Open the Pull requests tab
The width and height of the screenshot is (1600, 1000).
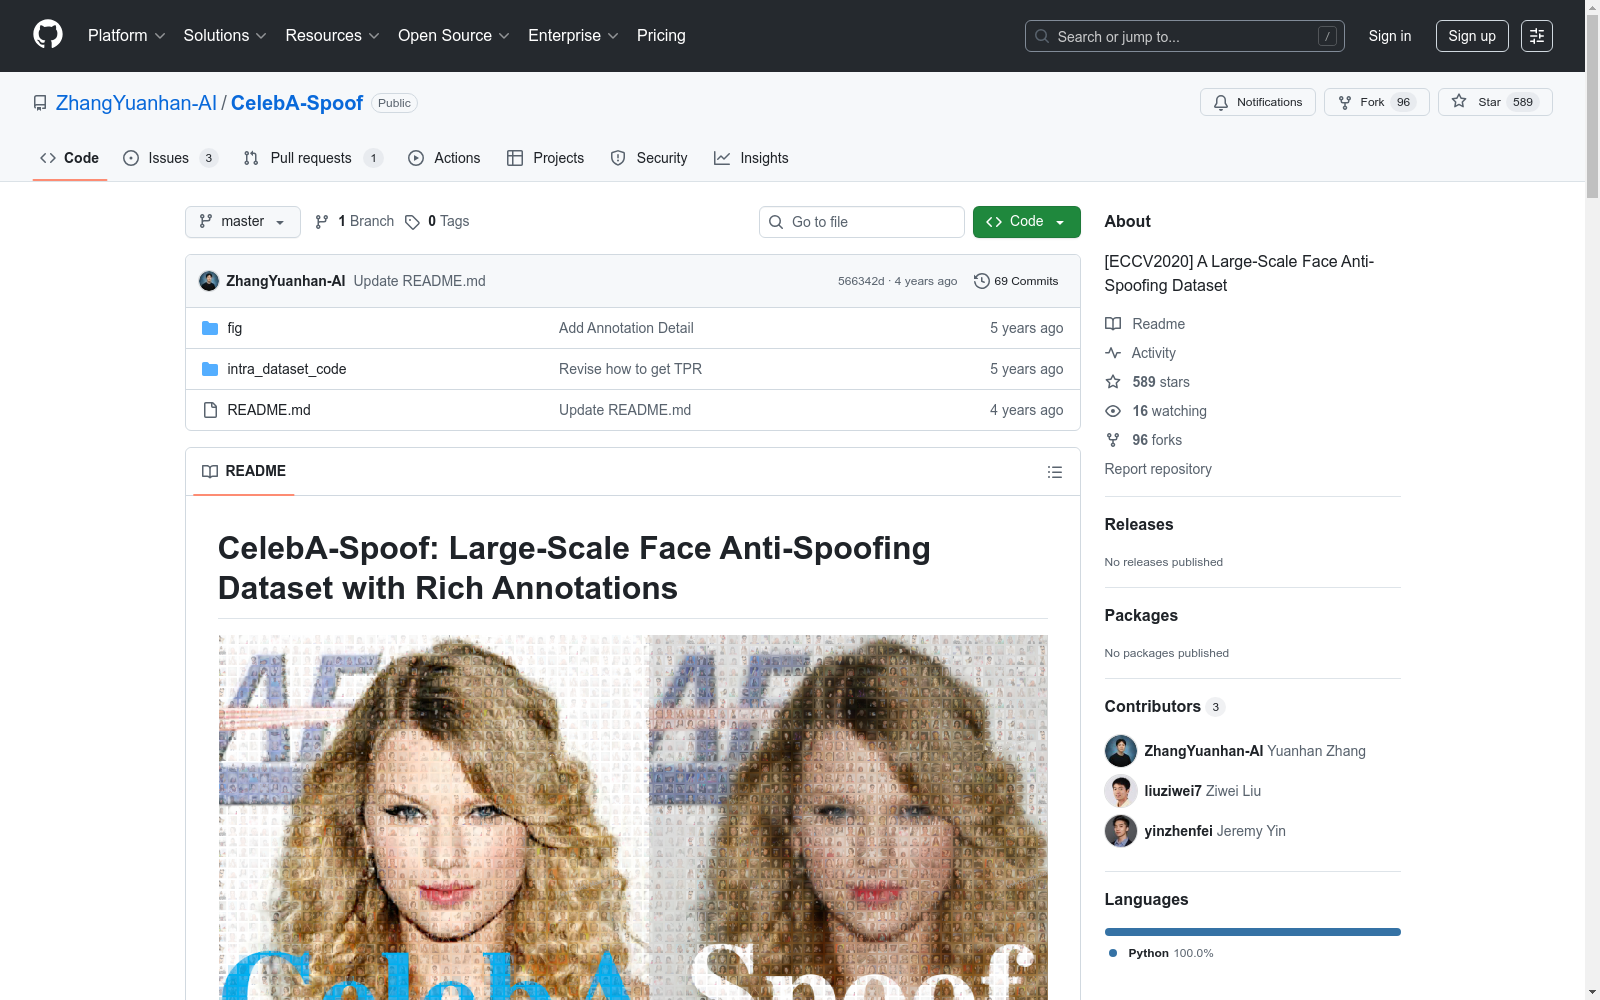pyautogui.click(x=313, y=158)
